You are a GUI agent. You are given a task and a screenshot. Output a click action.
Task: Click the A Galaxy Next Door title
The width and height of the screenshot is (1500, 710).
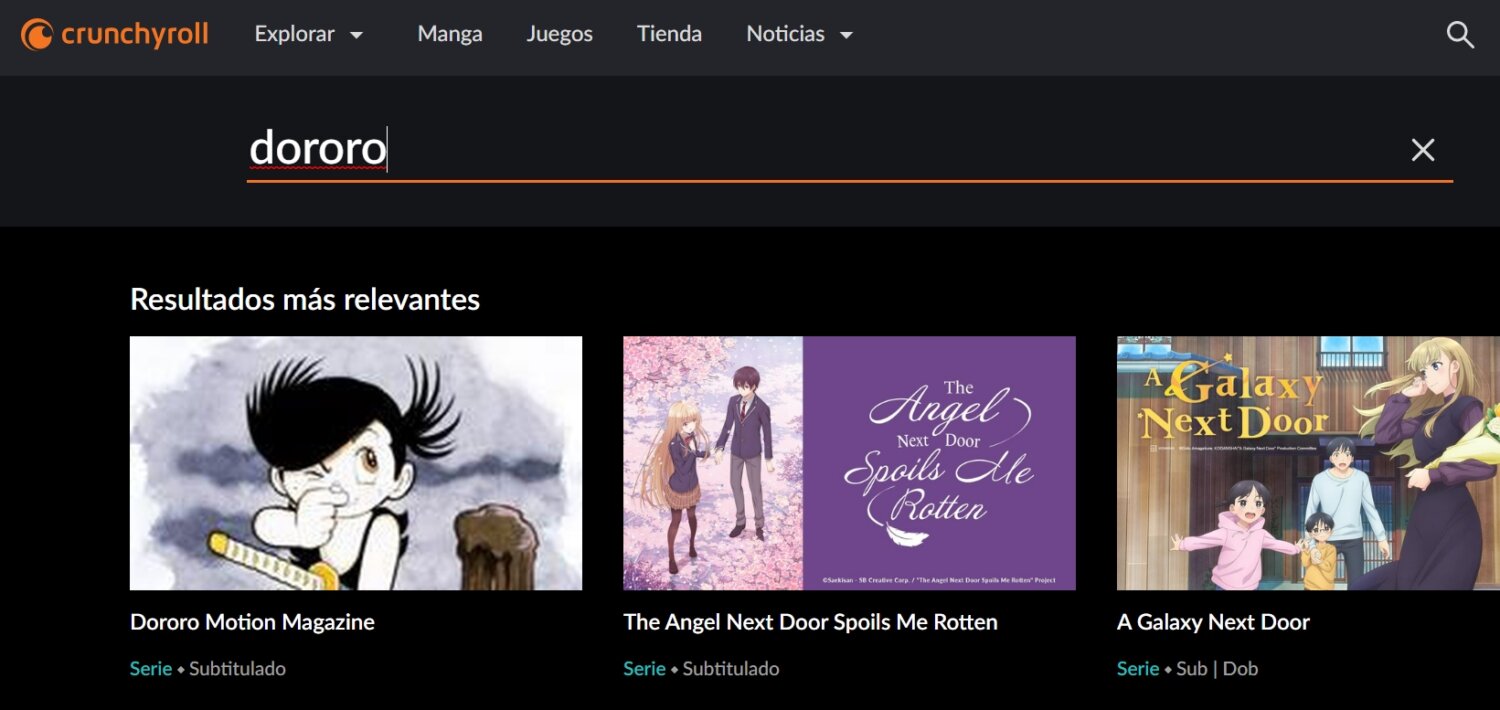click(x=1213, y=622)
